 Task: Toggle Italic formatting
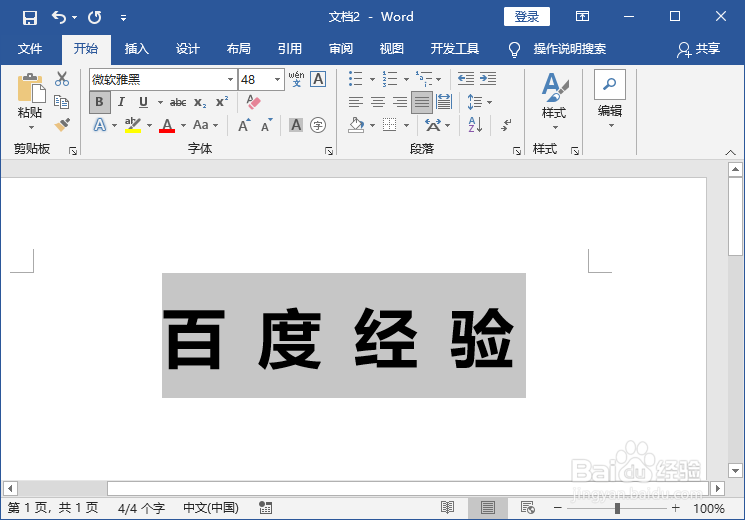[x=121, y=102]
